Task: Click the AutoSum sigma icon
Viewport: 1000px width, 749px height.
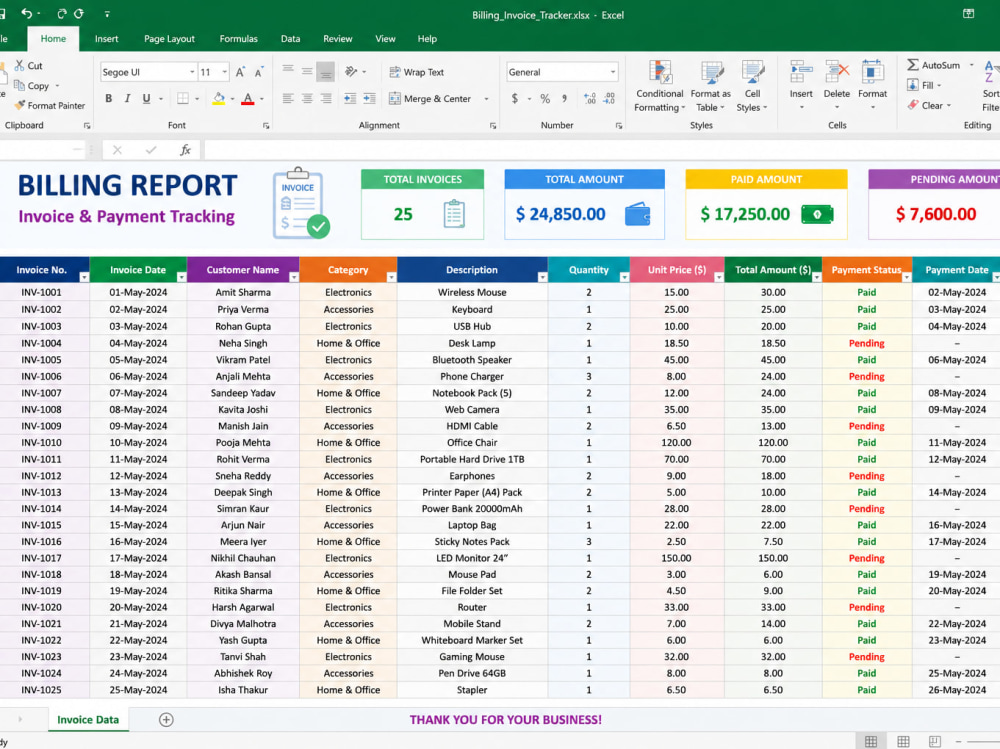Action: [913, 65]
